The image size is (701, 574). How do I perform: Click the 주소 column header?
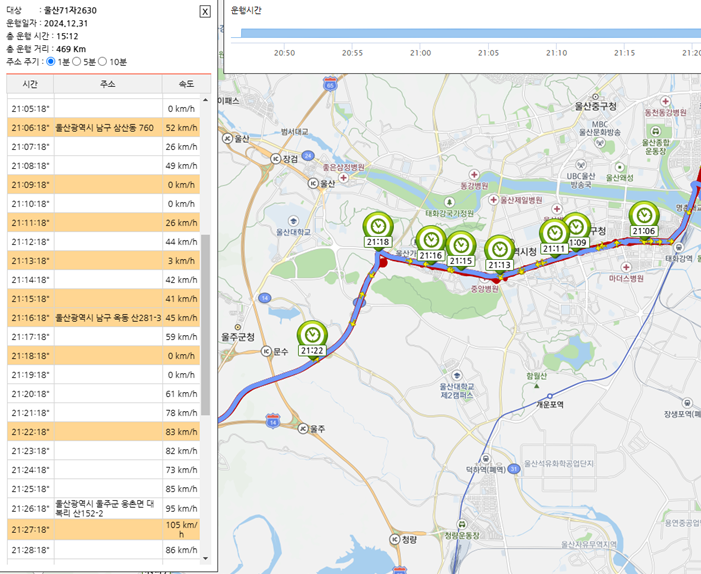coord(108,84)
